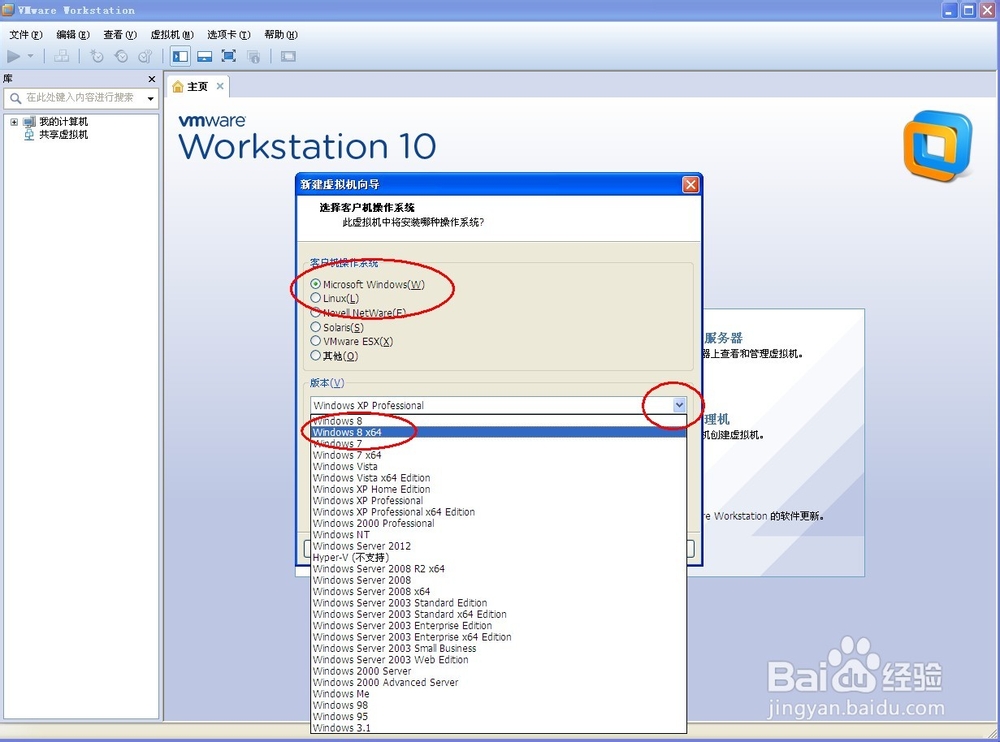Choose Windows 8 x64 from the list
Viewport: 1000px width, 742px height.
(x=499, y=432)
